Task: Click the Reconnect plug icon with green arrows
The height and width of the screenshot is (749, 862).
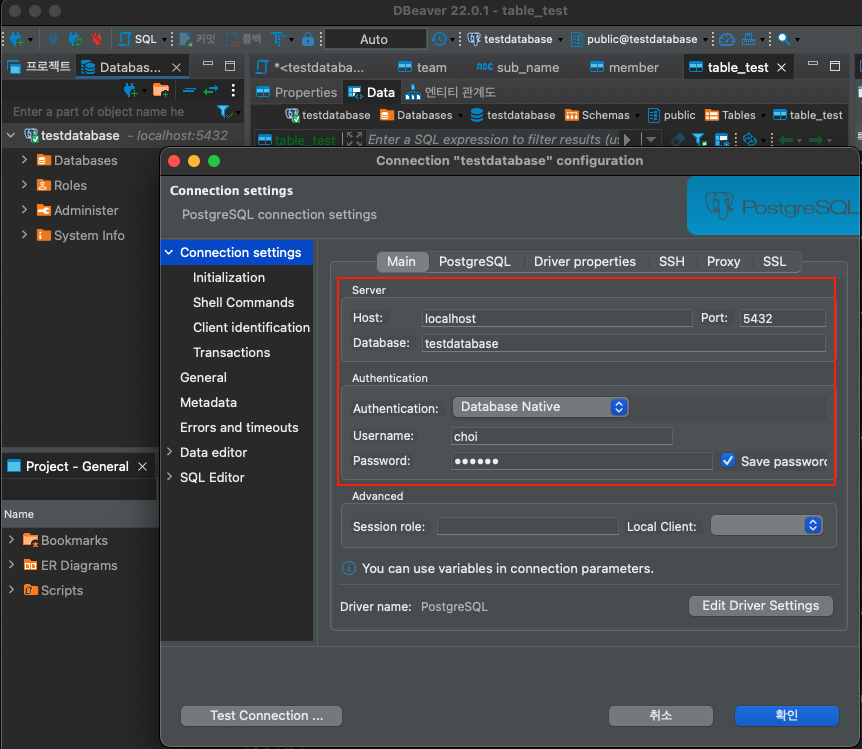Action: tap(75, 39)
